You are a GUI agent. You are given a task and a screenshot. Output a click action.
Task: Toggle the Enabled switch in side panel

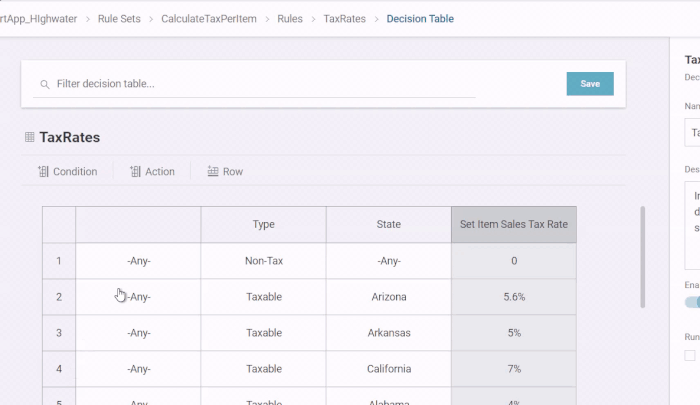(691, 302)
